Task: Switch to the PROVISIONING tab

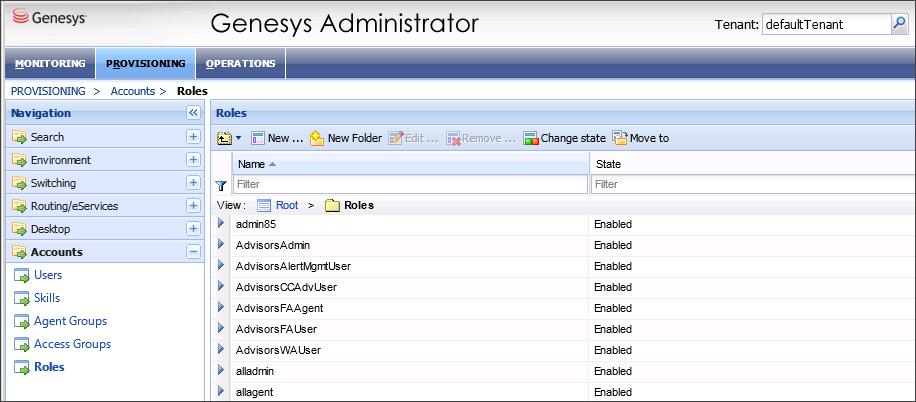Action: click(146, 64)
